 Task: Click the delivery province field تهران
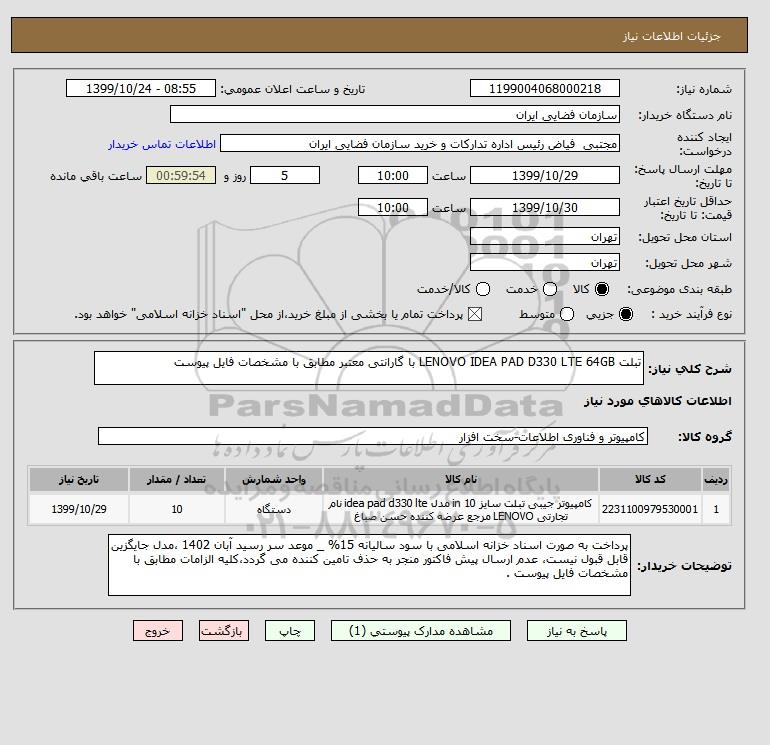coord(545,237)
